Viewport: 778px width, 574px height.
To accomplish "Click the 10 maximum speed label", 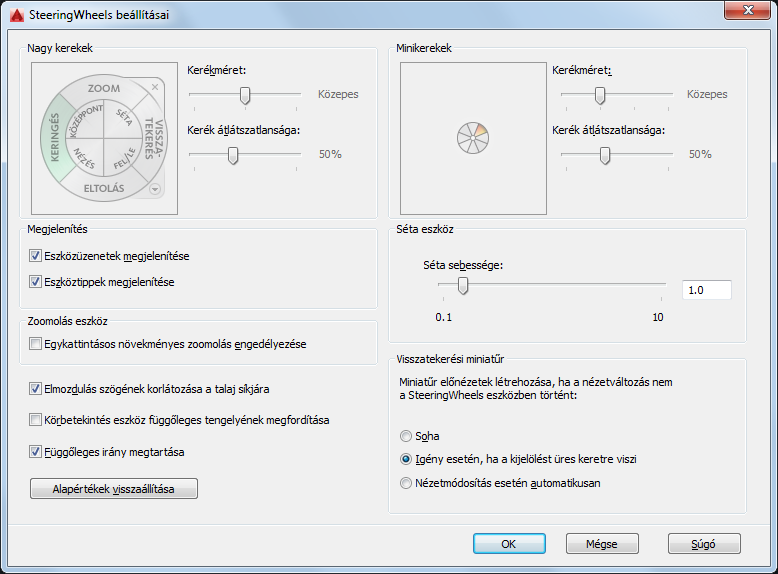I will [658, 318].
